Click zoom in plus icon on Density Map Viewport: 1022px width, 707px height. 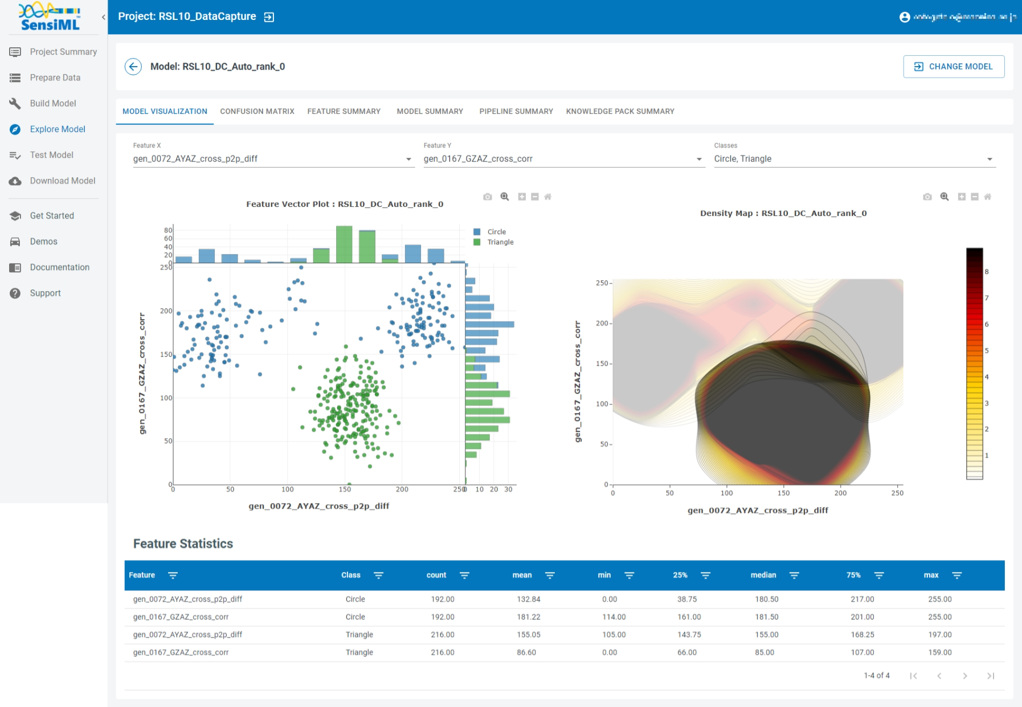[x=961, y=197]
